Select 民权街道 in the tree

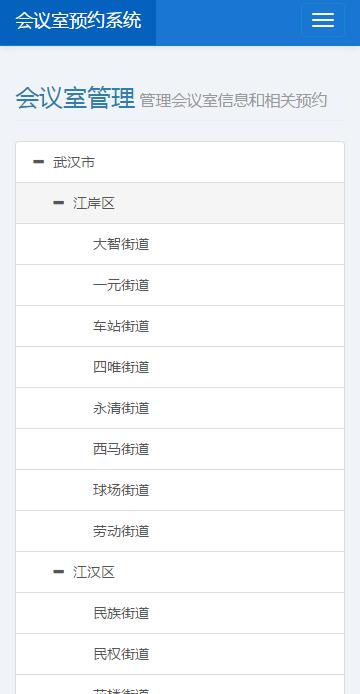180,654
